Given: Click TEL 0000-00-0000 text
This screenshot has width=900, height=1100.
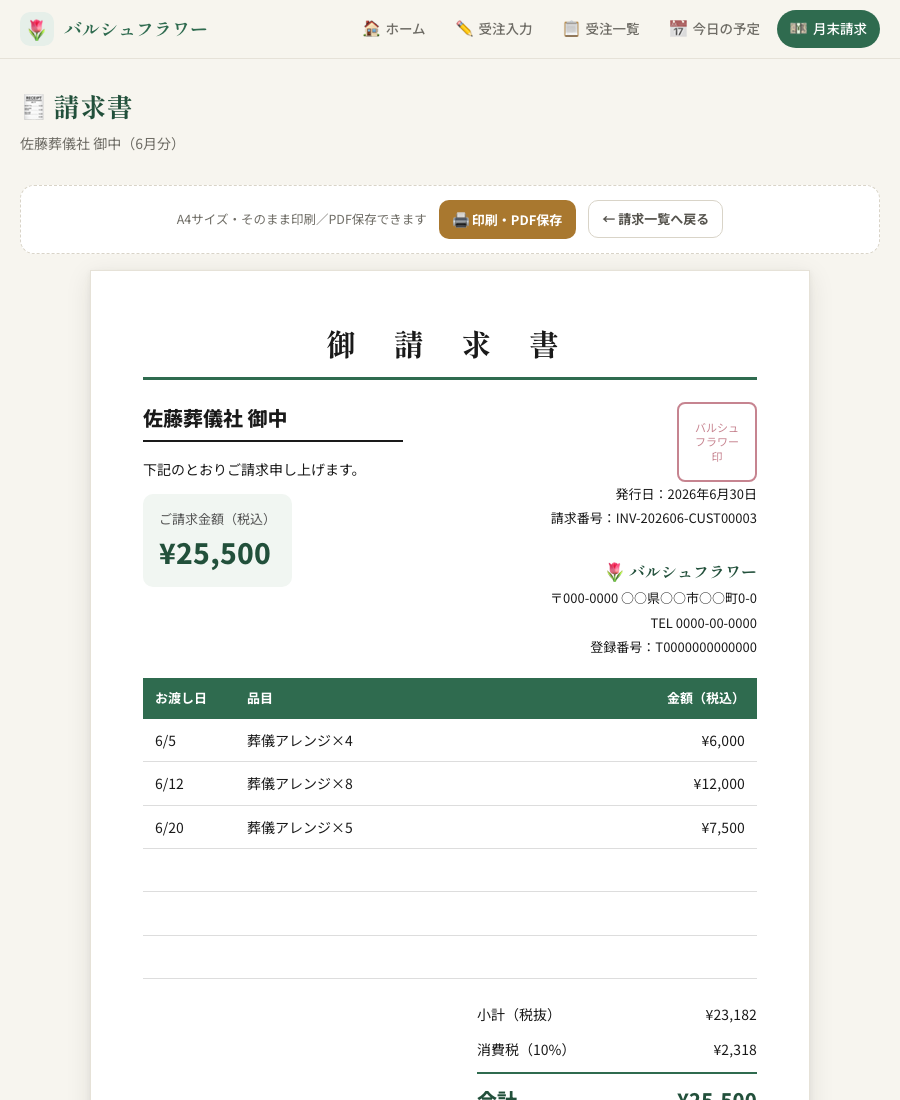Looking at the screenshot, I should (704, 623).
